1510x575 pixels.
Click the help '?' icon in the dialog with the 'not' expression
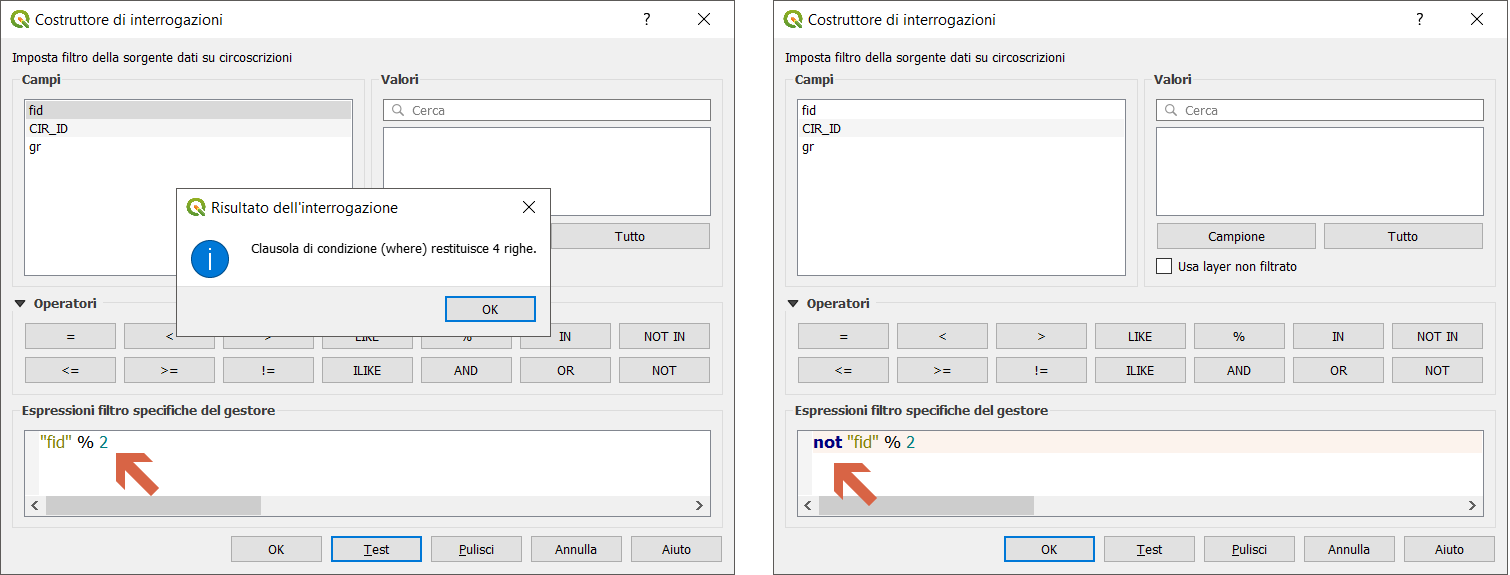pyautogui.click(x=1419, y=20)
